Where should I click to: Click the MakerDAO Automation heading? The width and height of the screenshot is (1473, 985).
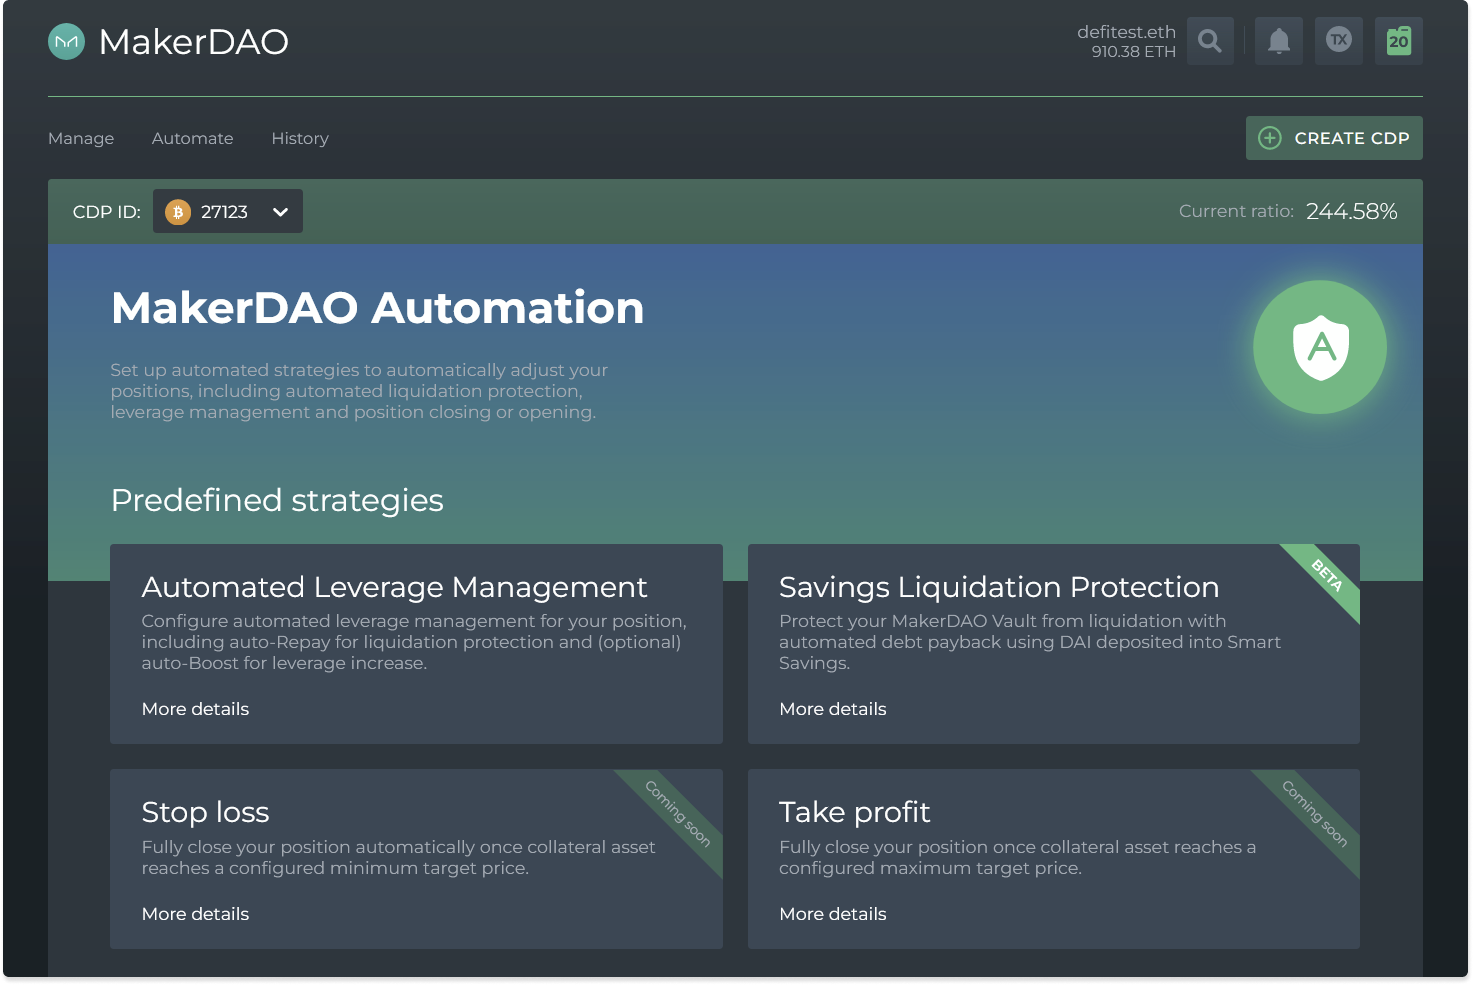pyautogui.click(x=378, y=308)
